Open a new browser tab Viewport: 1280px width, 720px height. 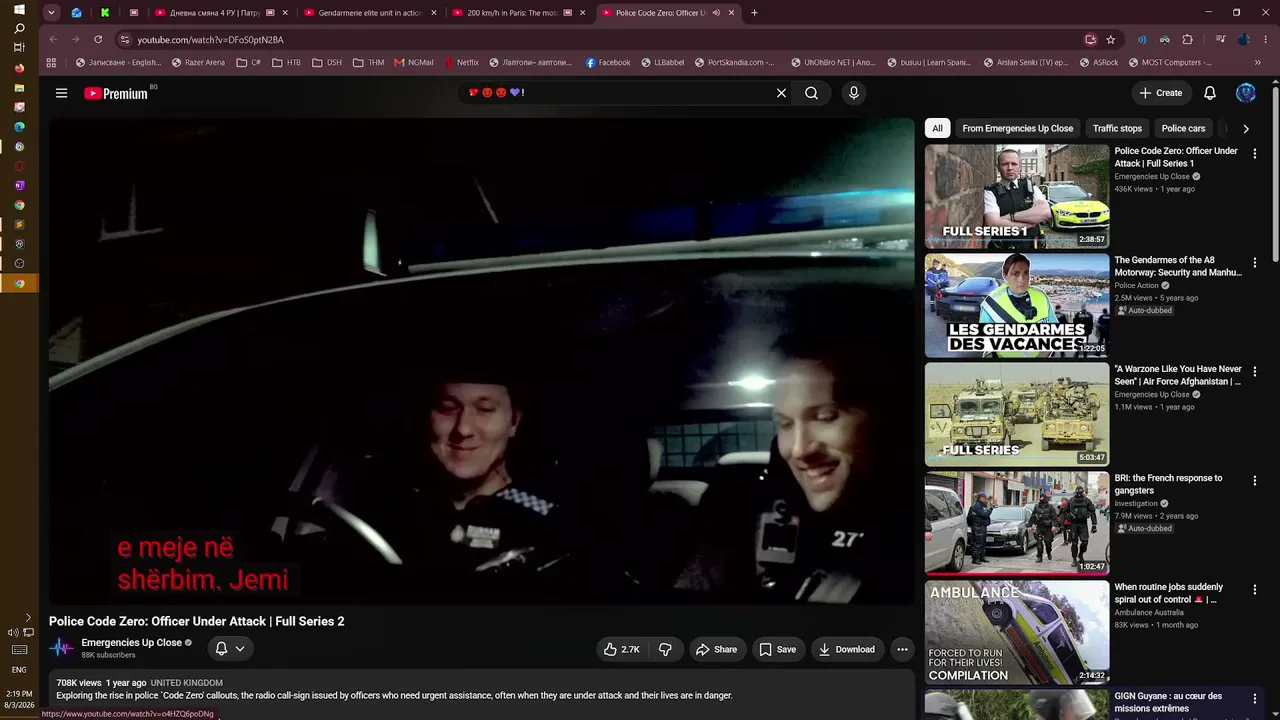[x=754, y=13]
